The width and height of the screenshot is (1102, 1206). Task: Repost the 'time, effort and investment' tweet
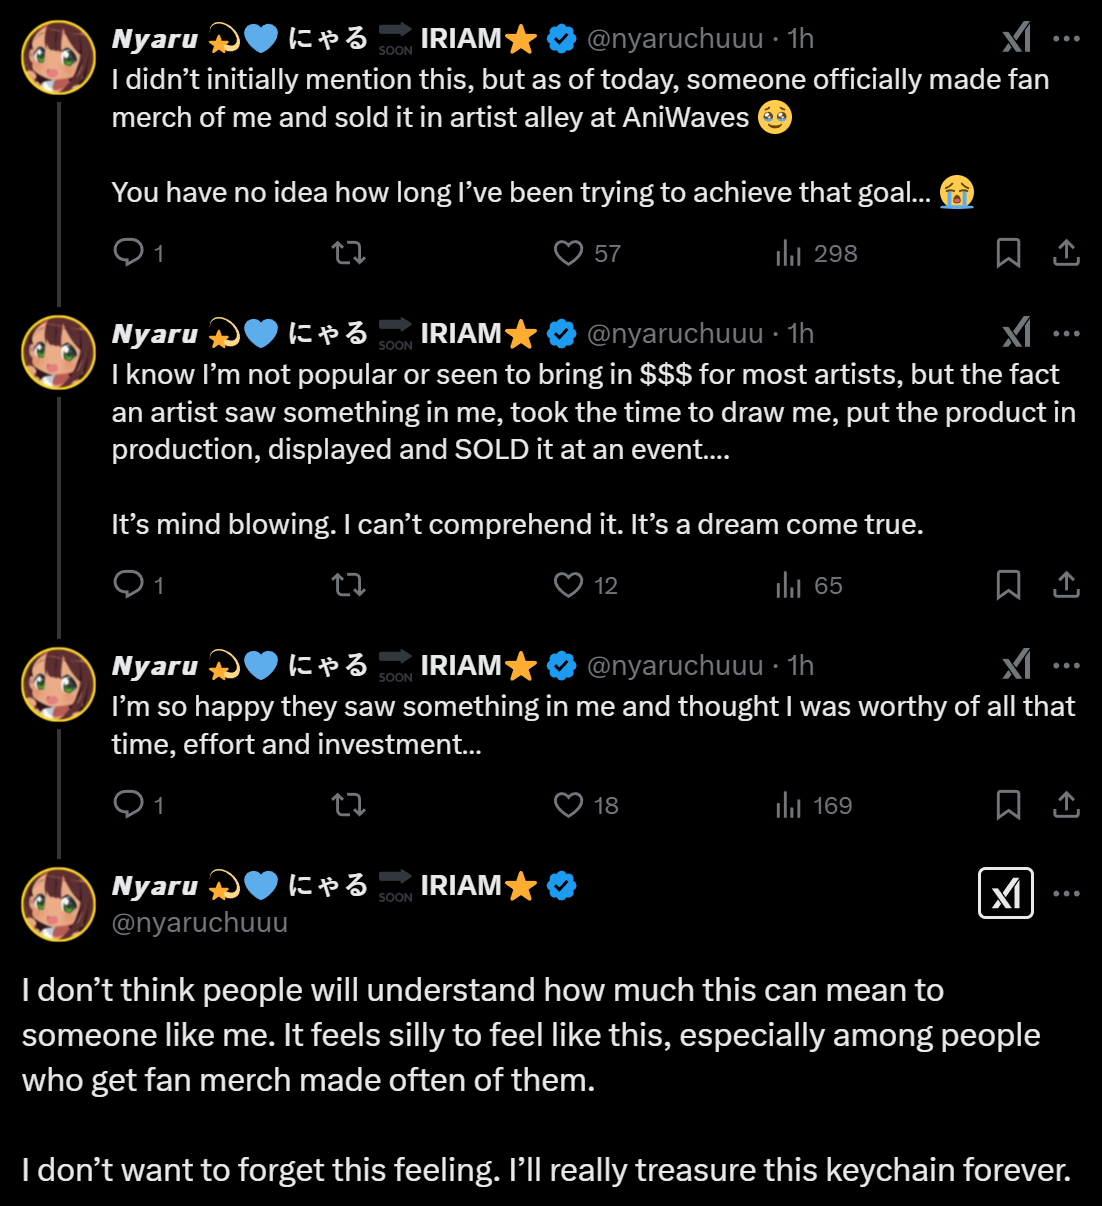348,805
